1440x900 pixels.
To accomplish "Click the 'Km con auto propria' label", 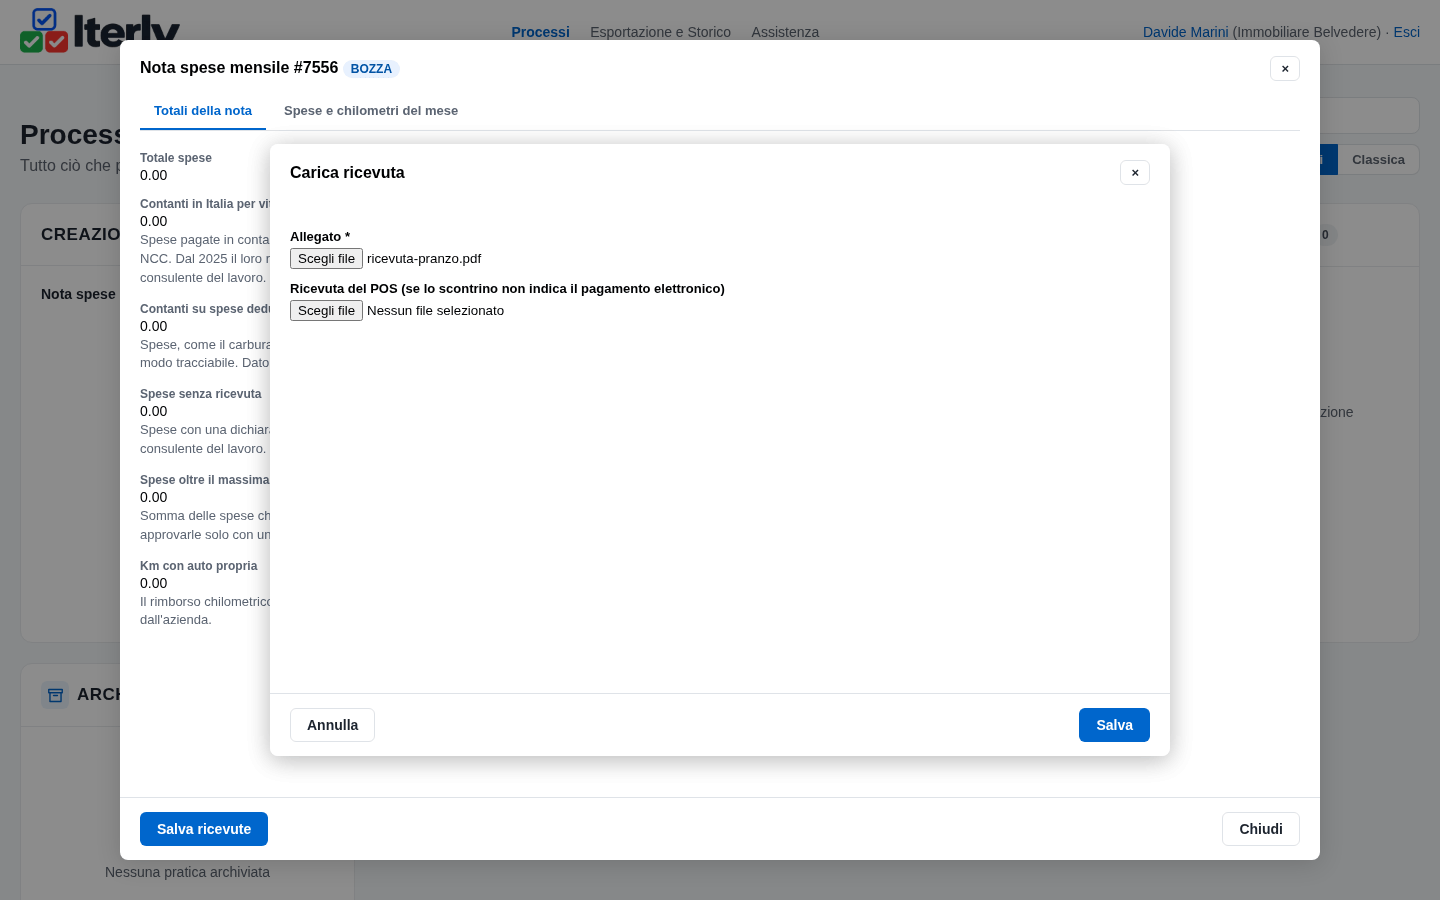I will 198,566.
